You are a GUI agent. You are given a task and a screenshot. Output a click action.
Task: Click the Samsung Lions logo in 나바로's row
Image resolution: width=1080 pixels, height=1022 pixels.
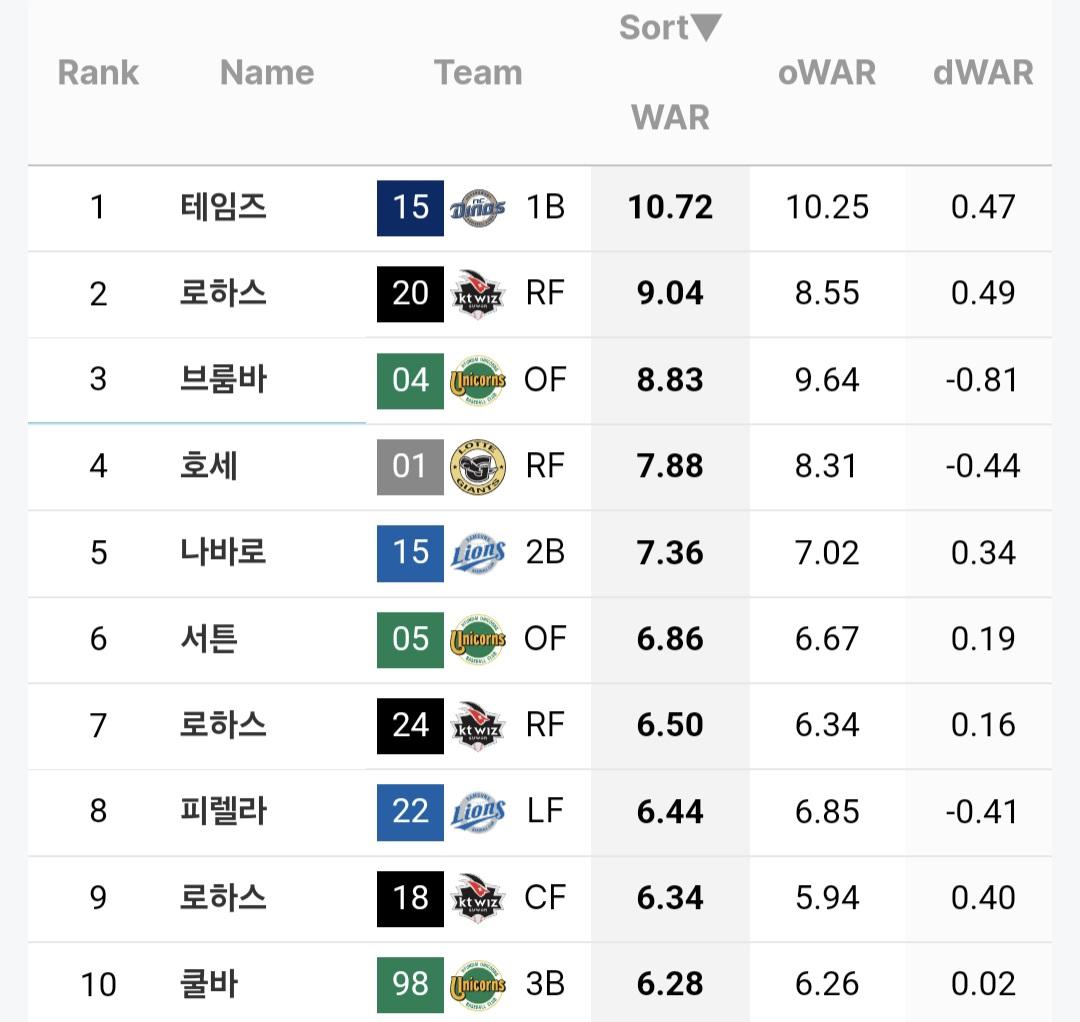click(477, 553)
